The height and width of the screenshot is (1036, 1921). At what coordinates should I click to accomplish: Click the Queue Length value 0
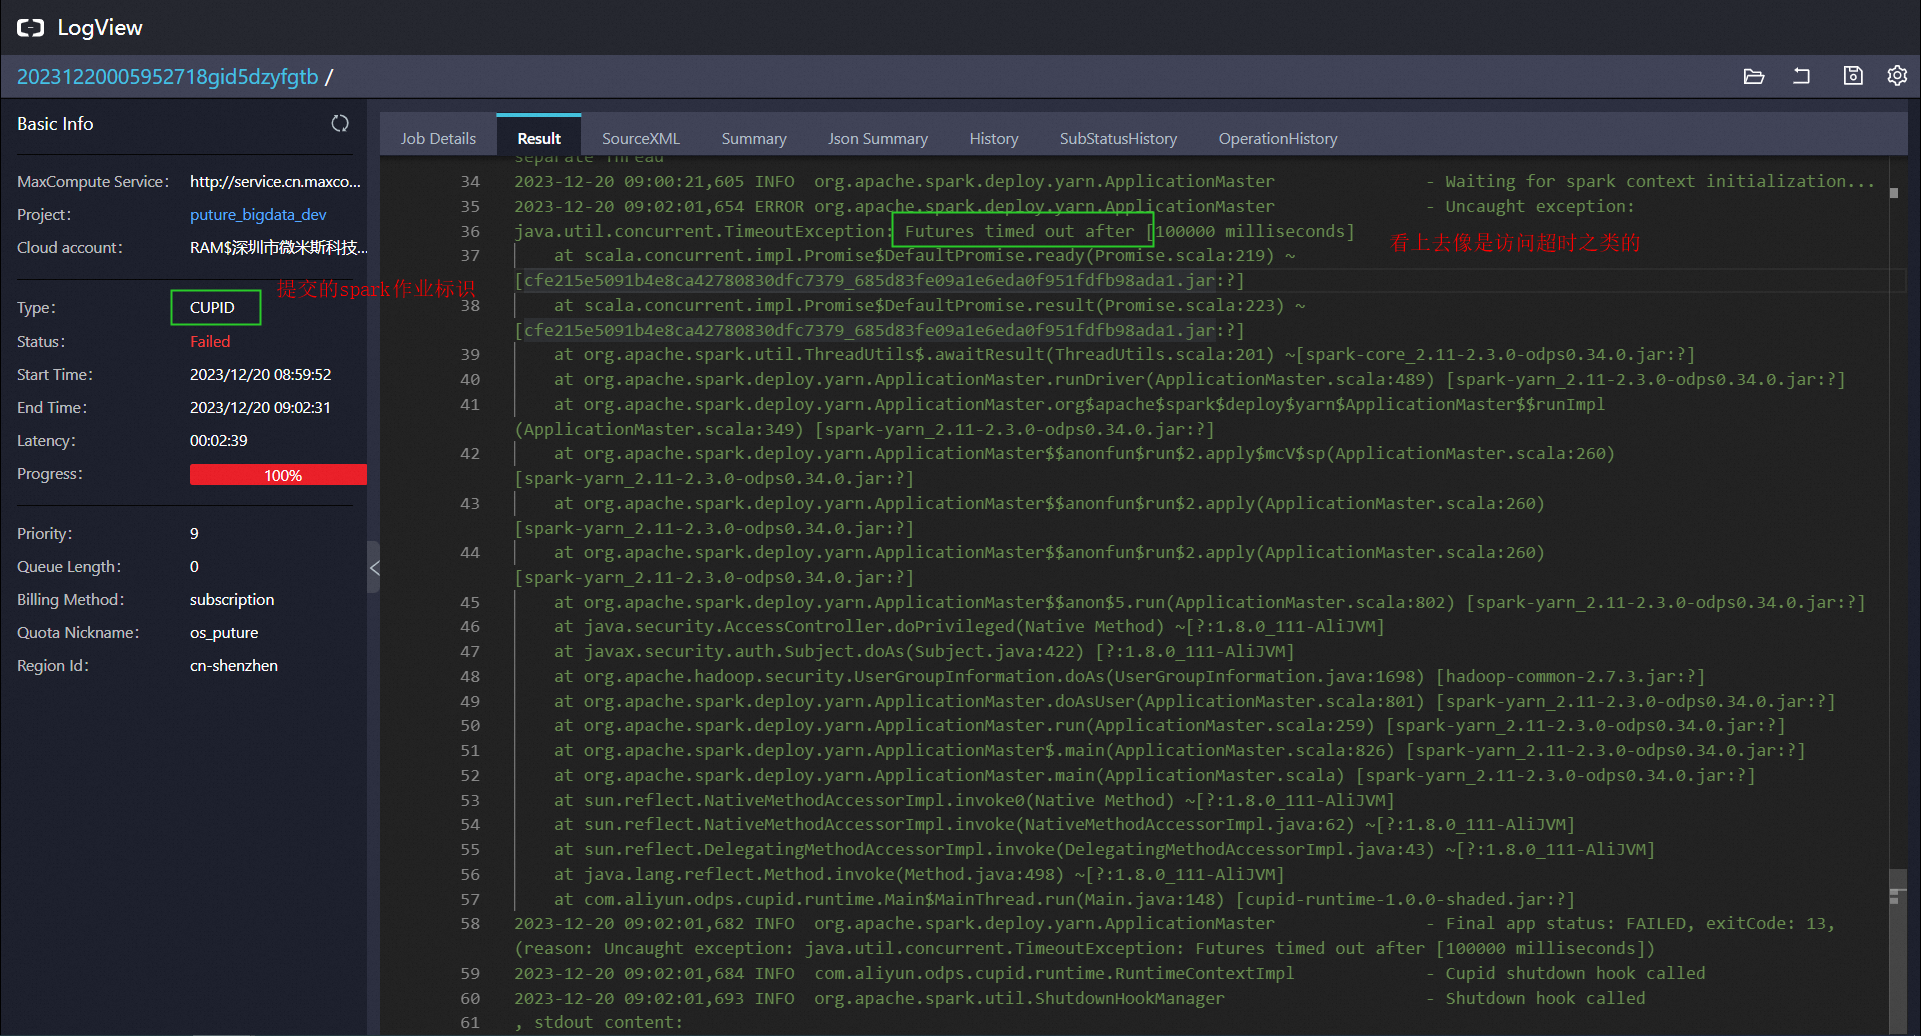tap(194, 567)
